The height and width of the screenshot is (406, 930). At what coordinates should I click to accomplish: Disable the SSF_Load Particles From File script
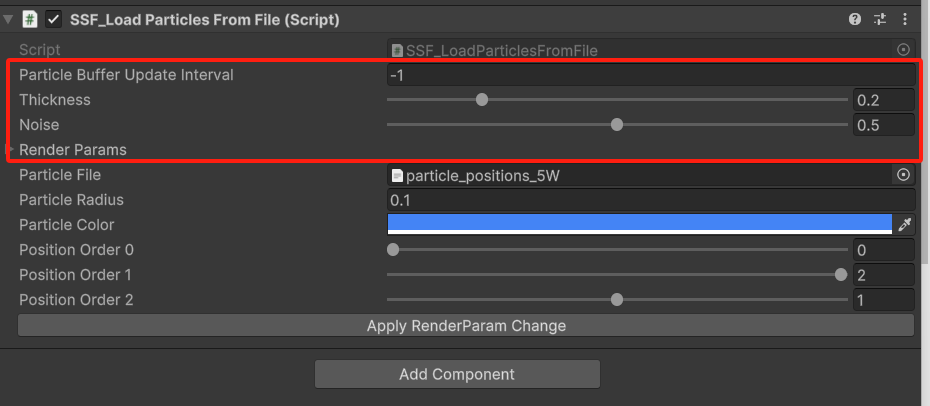(54, 19)
